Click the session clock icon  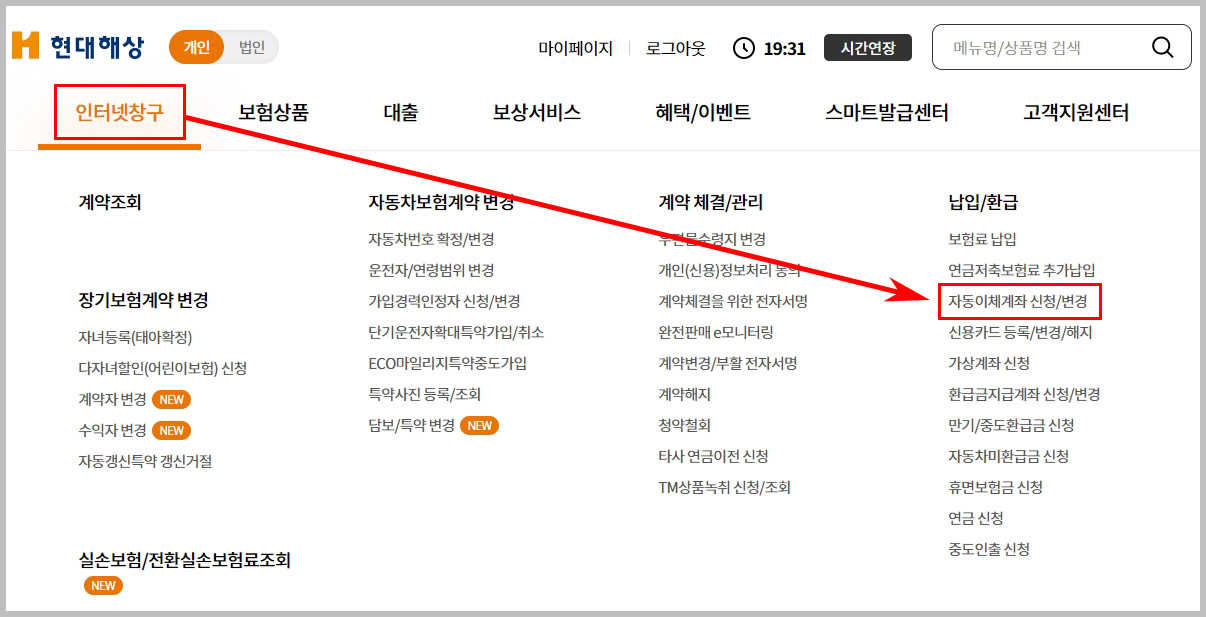click(x=744, y=47)
